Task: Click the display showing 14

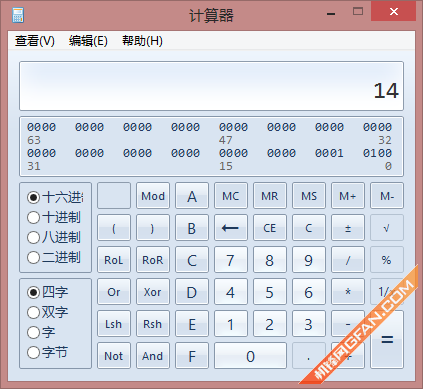Action: (211, 86)
